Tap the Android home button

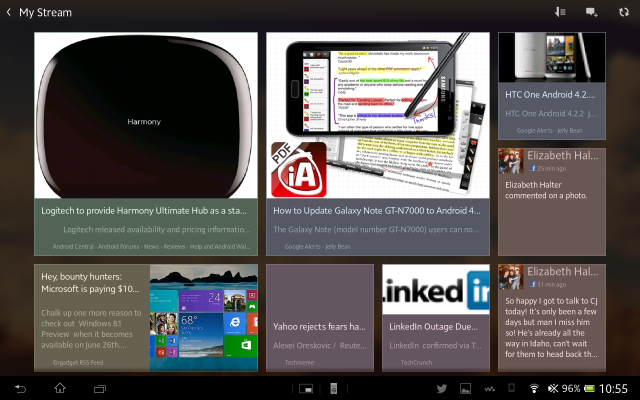60,388
